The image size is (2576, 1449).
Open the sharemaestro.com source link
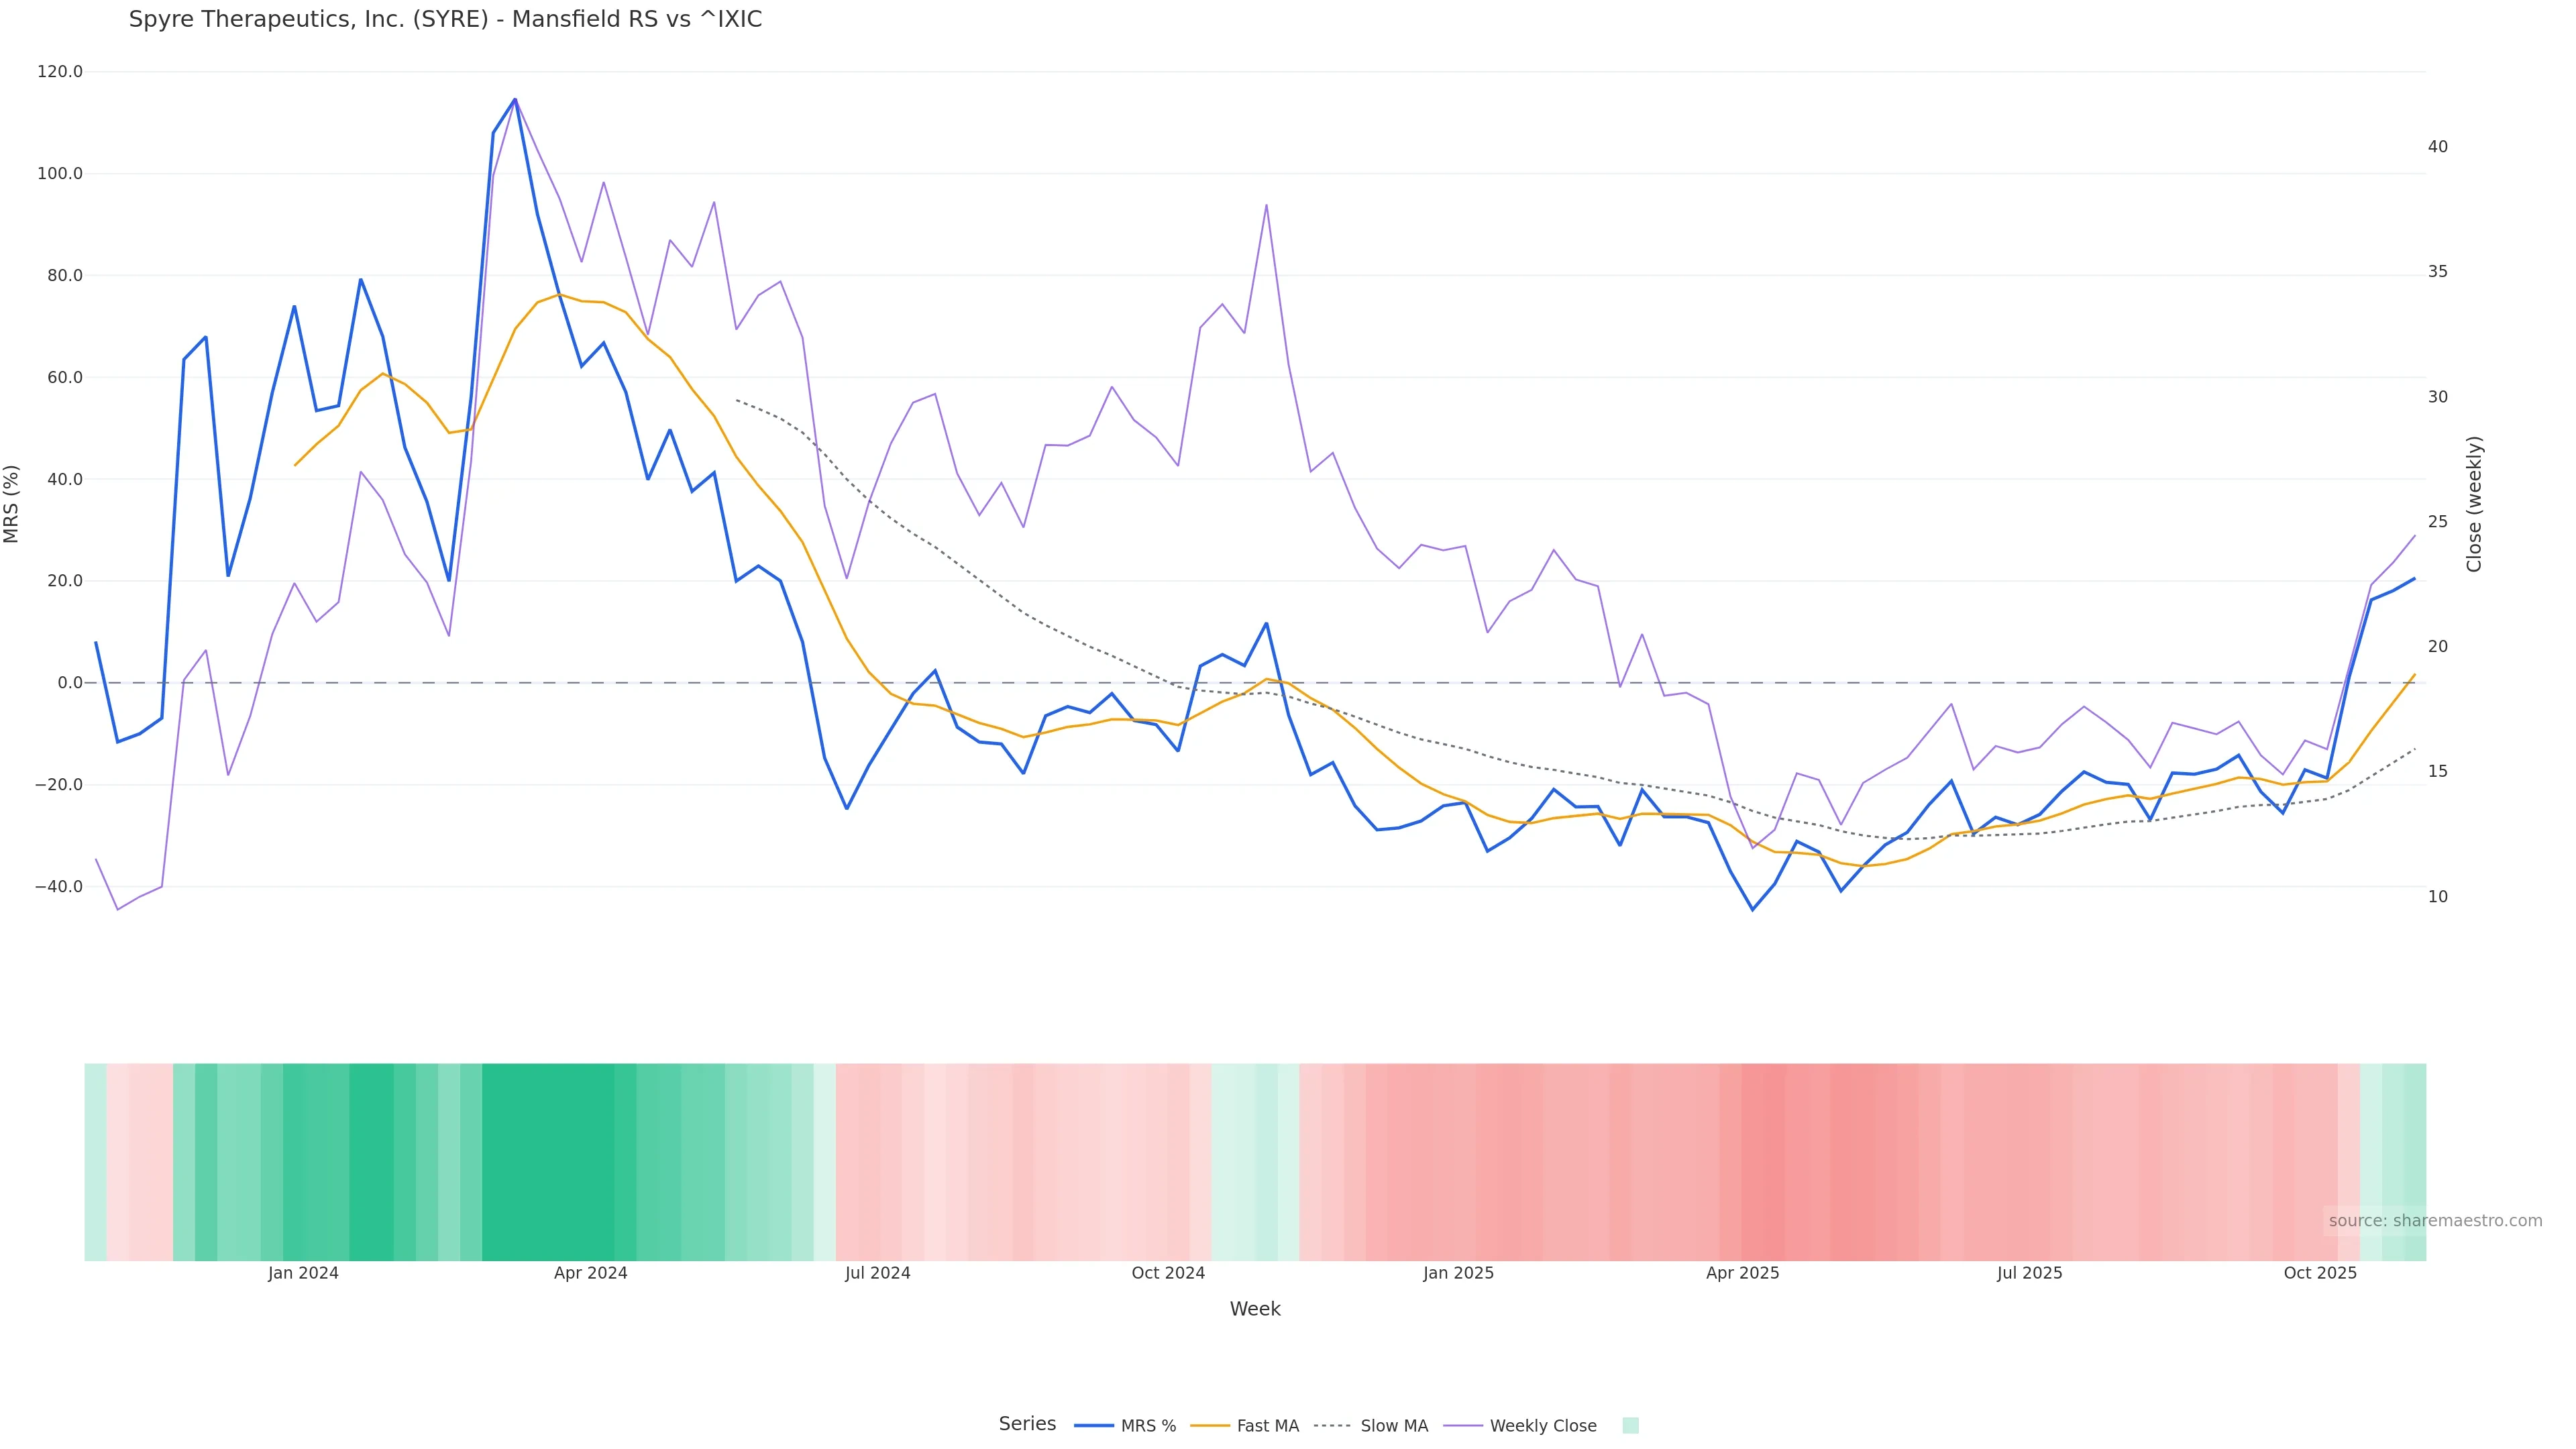click(x=2434, y=1221)
